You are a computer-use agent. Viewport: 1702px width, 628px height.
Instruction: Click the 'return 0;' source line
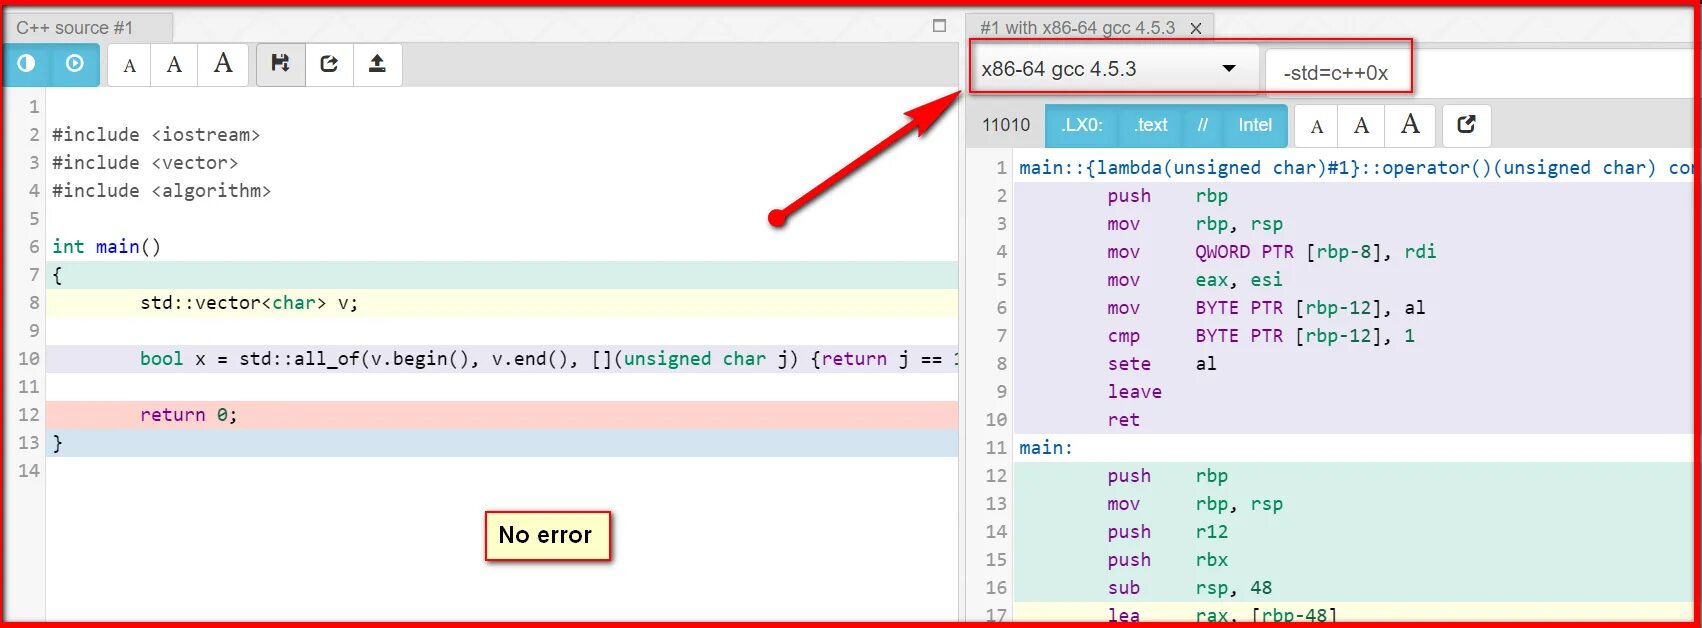[x=188, y=414]
